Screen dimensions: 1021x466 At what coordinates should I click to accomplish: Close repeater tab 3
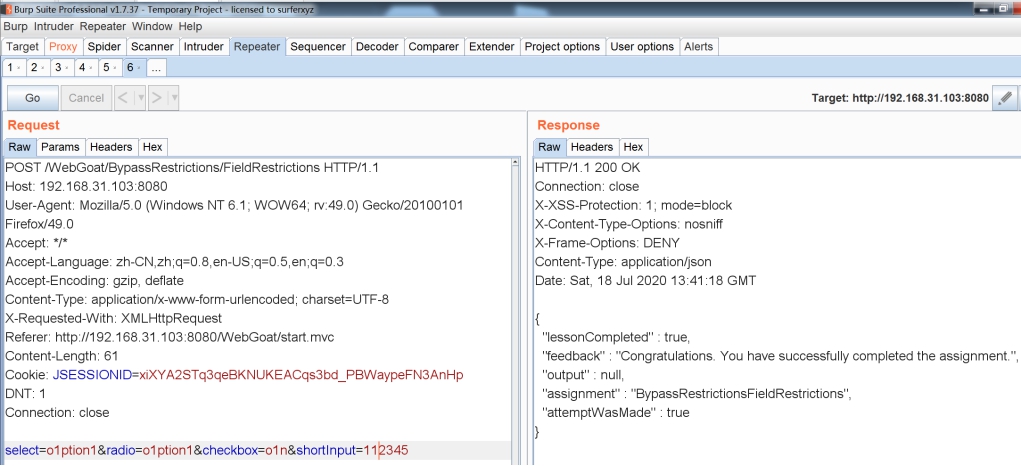66,68
